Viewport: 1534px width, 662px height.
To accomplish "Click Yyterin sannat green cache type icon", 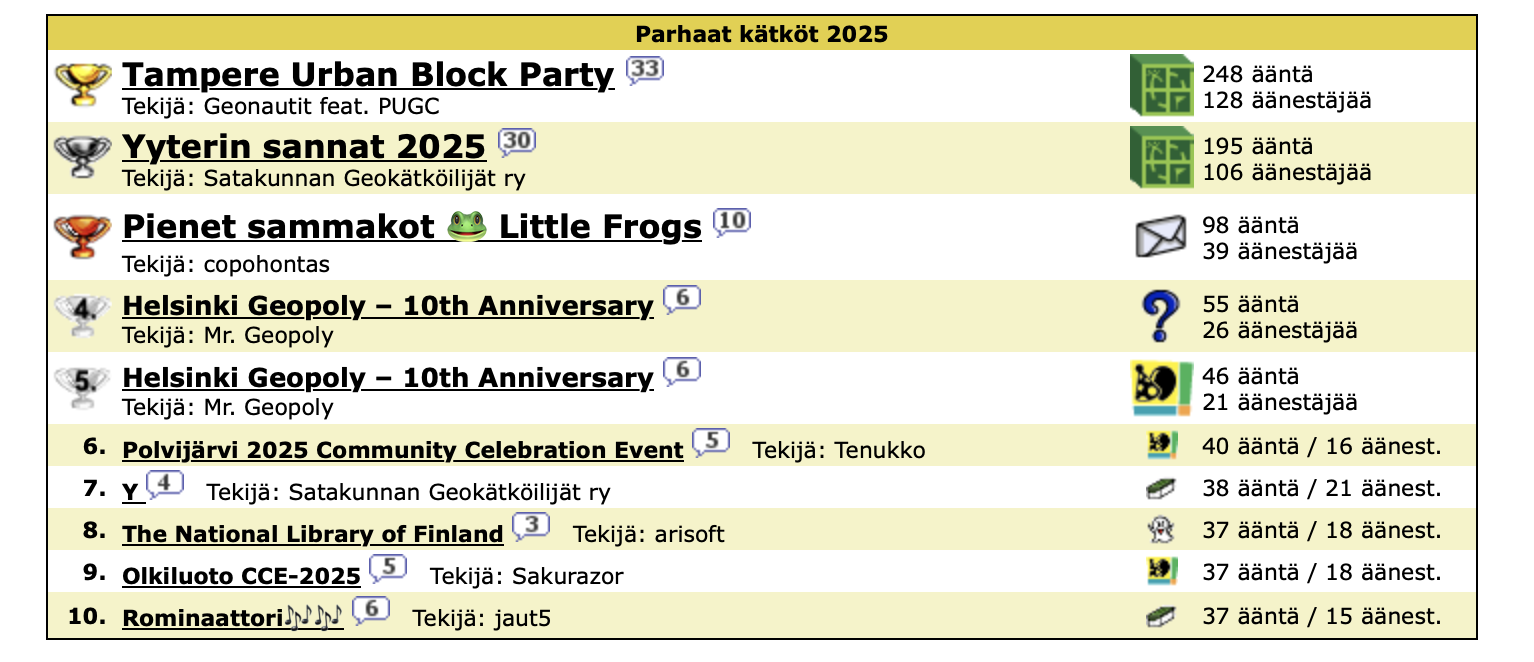I will tap(1161, 157).
